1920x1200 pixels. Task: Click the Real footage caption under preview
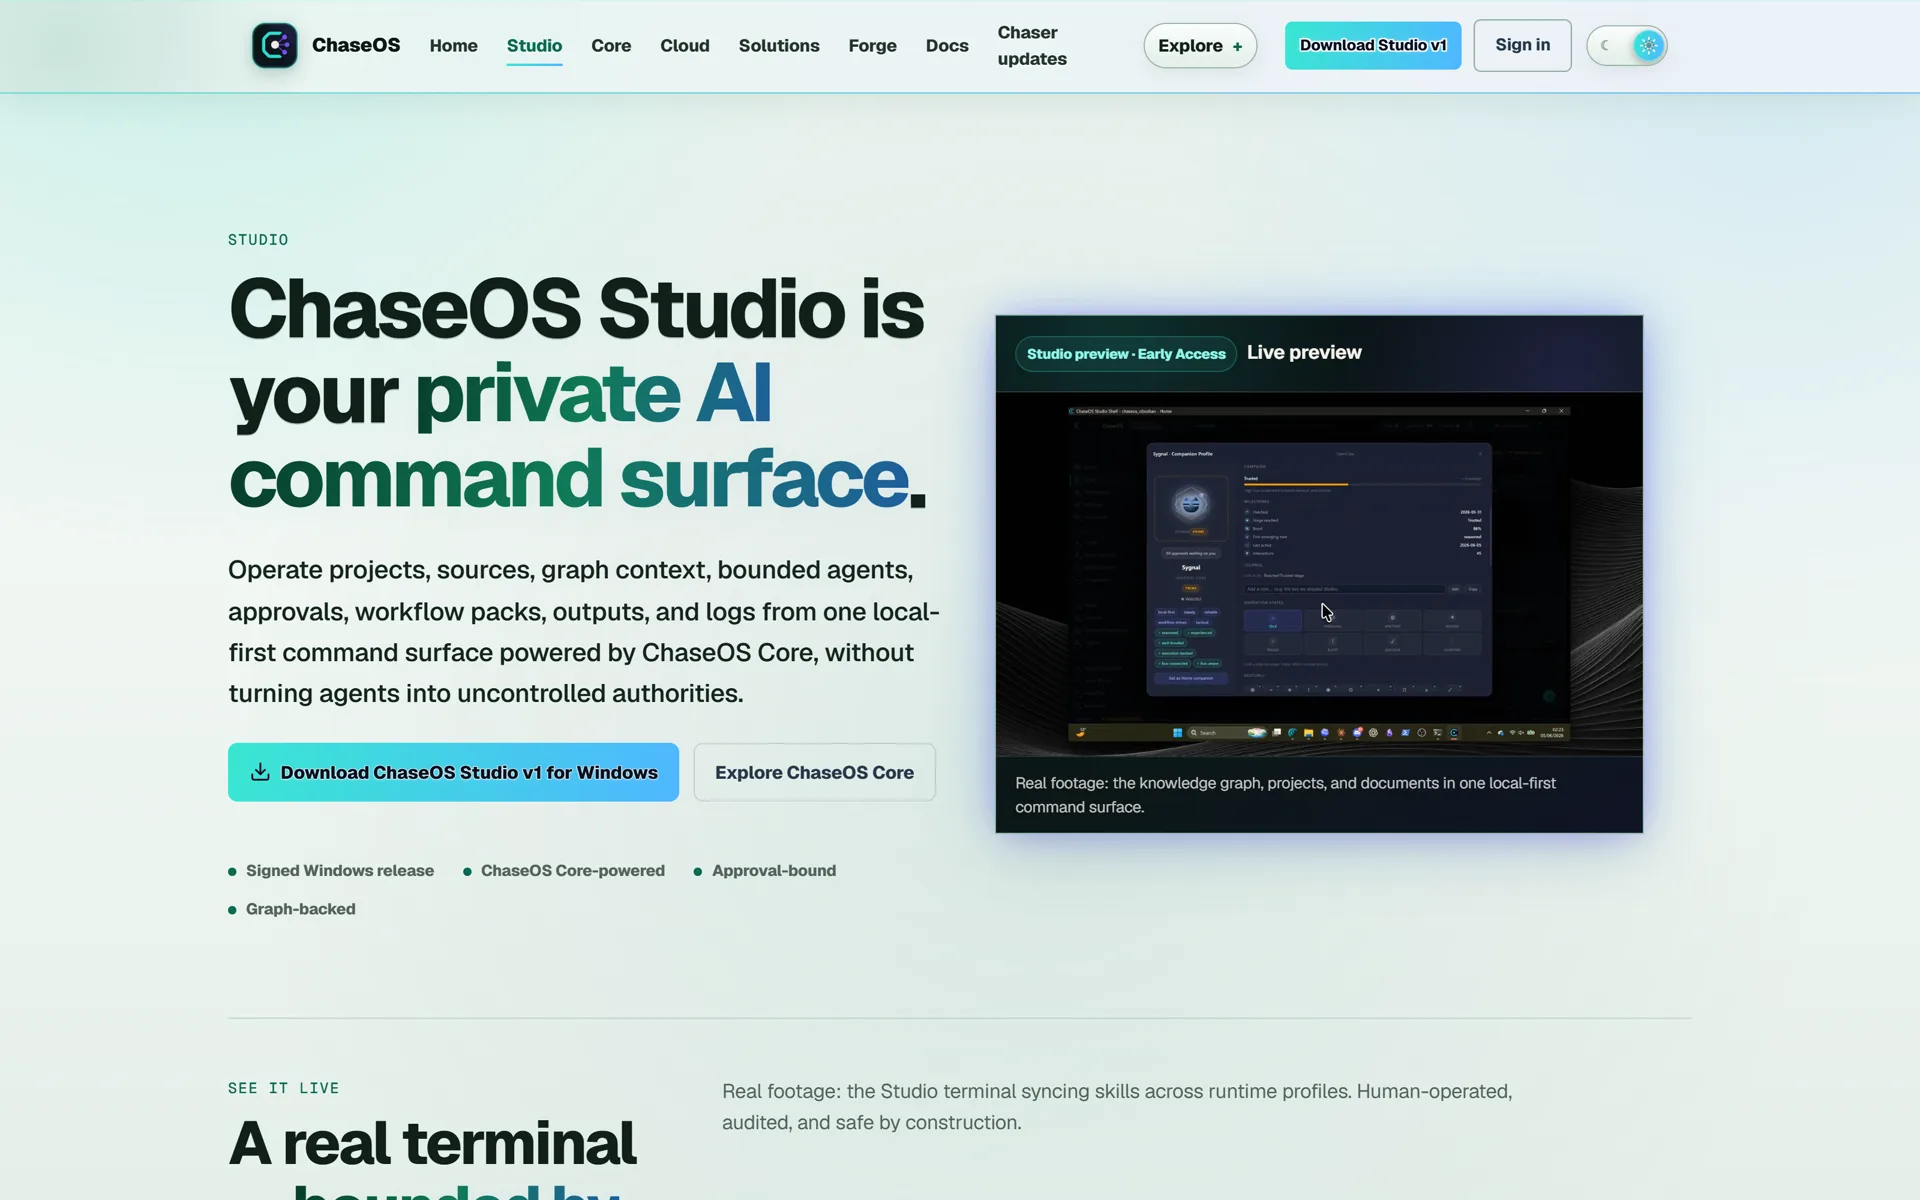pyautogui.click(x=1285, y=795)
